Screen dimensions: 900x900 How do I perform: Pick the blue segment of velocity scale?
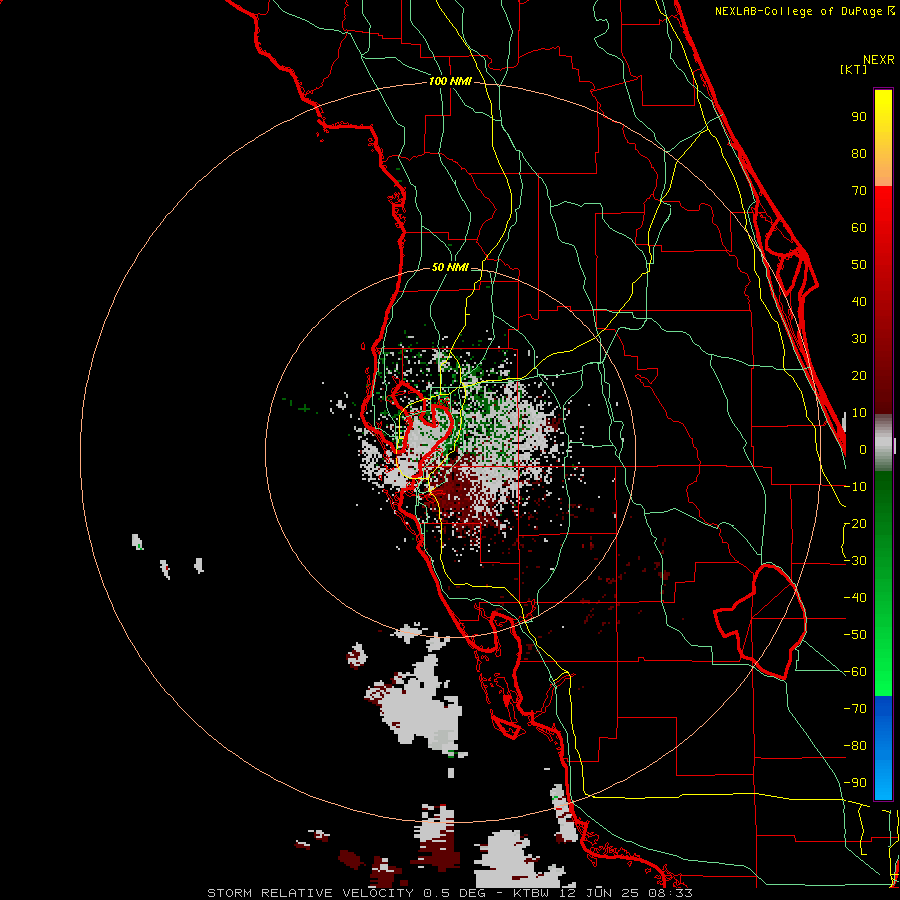pos(883,748)
